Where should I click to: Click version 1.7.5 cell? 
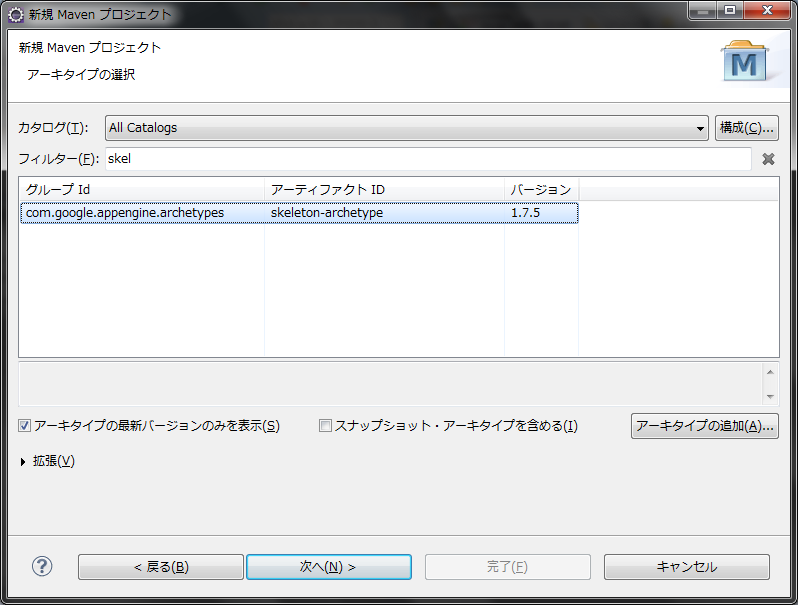coord(541,213)
